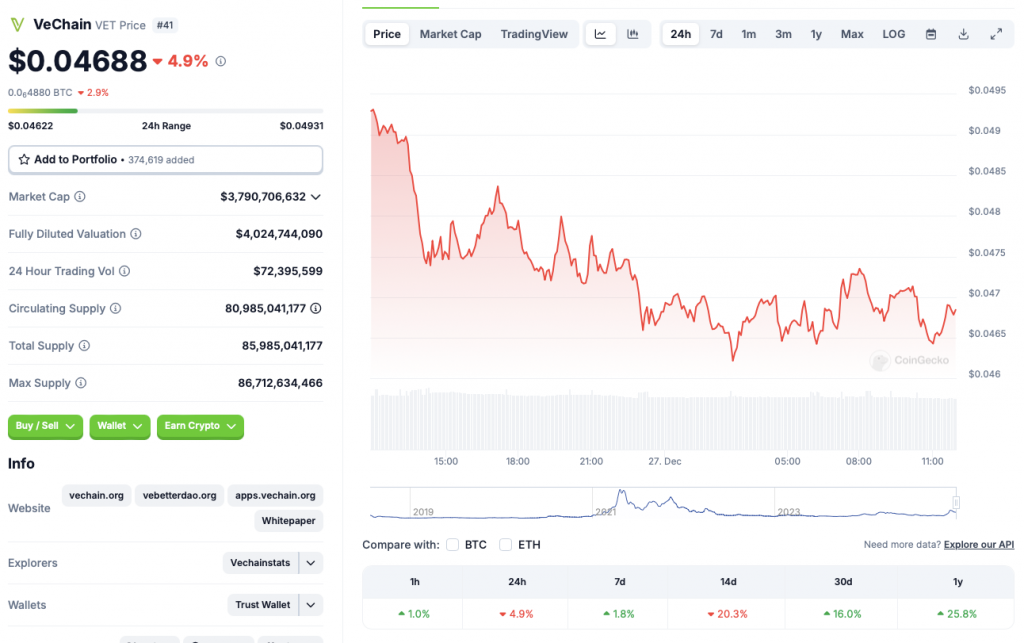Click the $0.04688 price text

(x=78, y=61)
